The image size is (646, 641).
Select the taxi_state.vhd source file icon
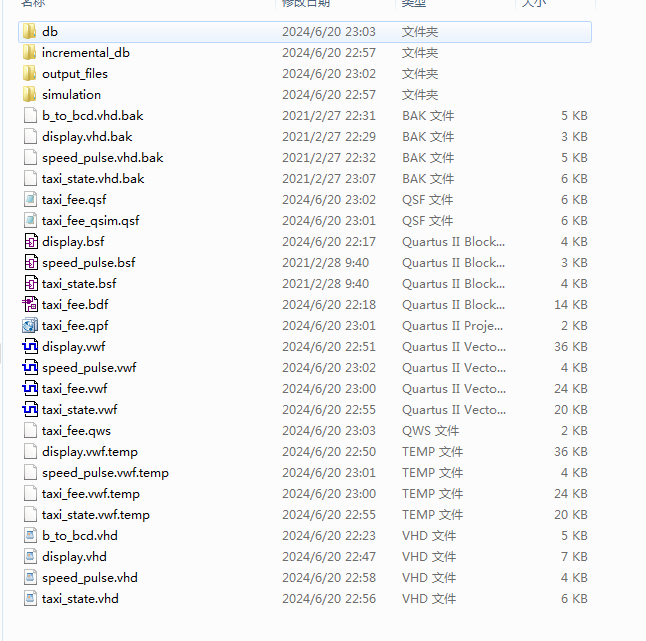[x=30, y=599]
